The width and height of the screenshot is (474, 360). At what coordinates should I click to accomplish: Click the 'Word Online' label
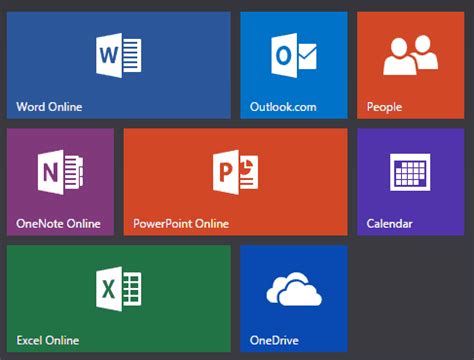point(49,107)
